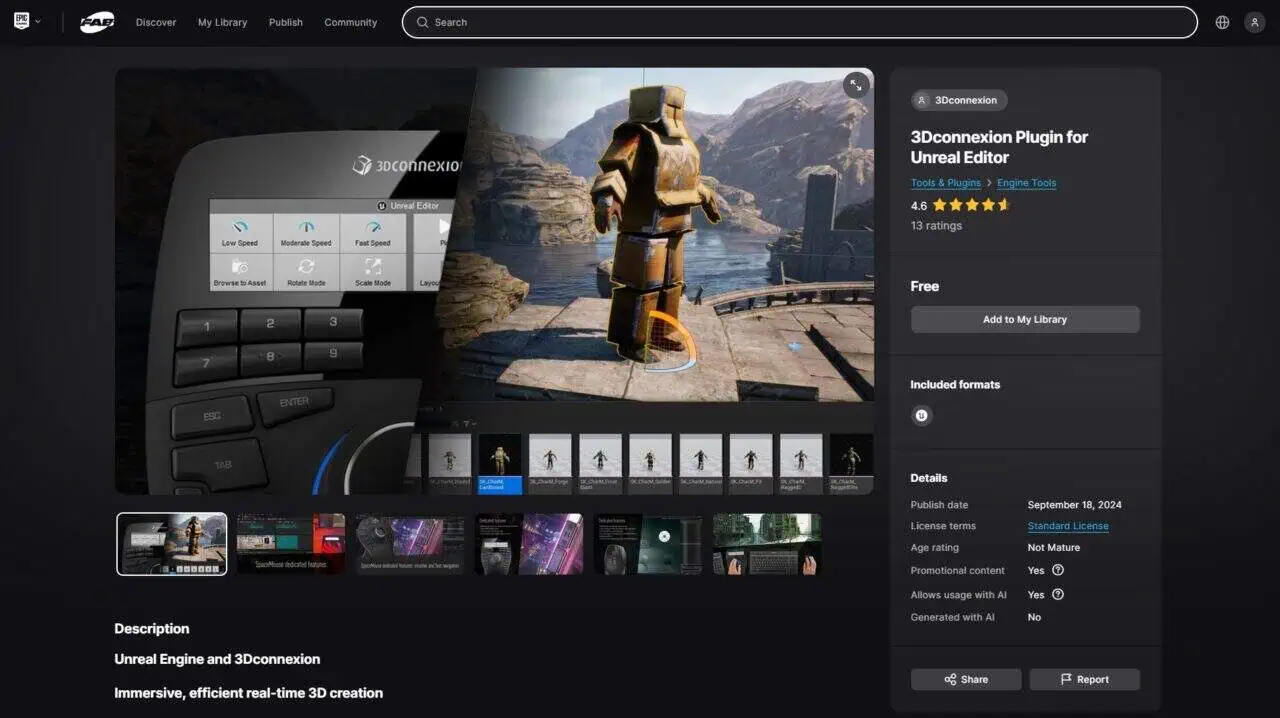Click the 4.6 rating score
This screenshot has width=1280, height=718.
tap(919, 206)
